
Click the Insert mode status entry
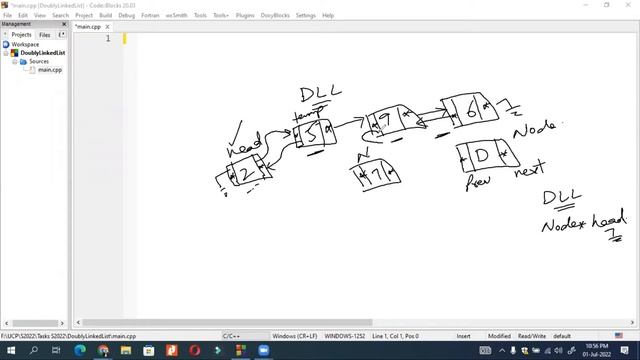click(x=463, y=336)
